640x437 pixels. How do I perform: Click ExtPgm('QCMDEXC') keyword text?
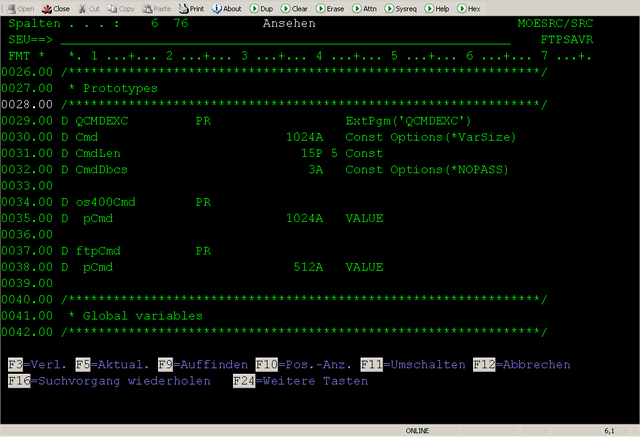point(409,121)
